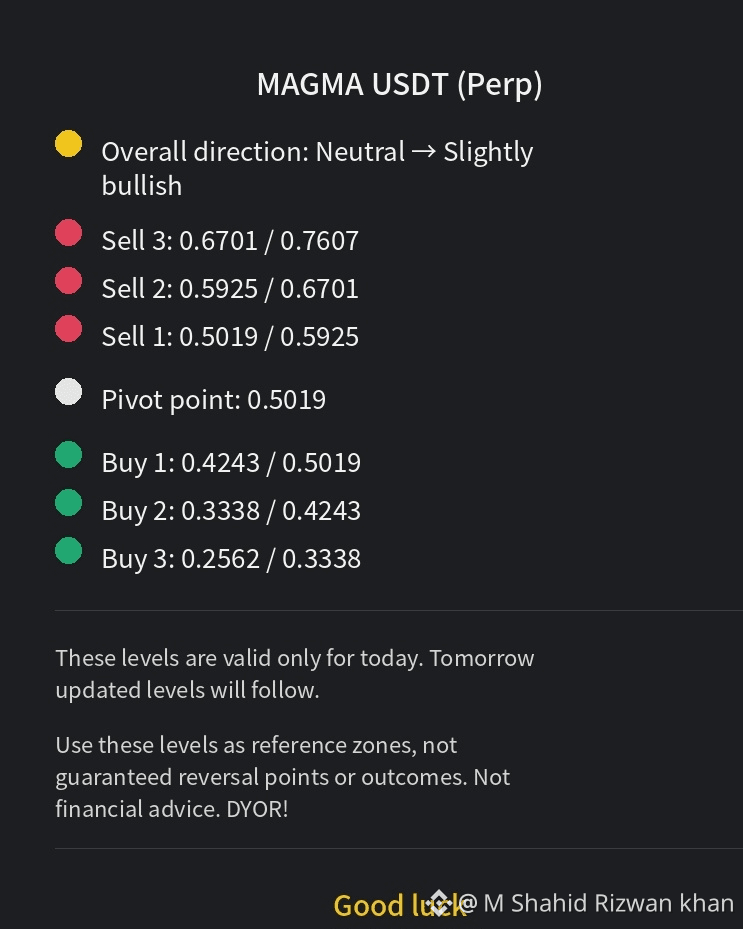Click the yellow Overall direction dot
Image resolution: width=743 pixels, height=929 pixels.
point(68,143)
